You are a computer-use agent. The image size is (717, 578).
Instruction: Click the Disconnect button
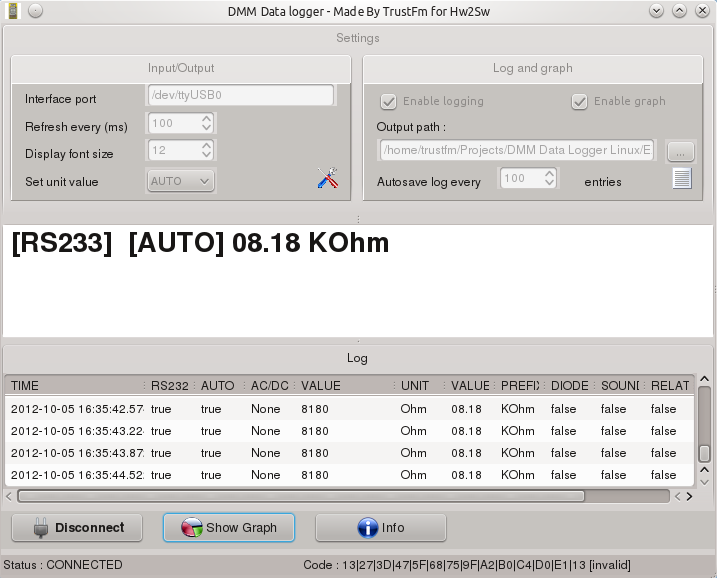[x=77, y=528]
